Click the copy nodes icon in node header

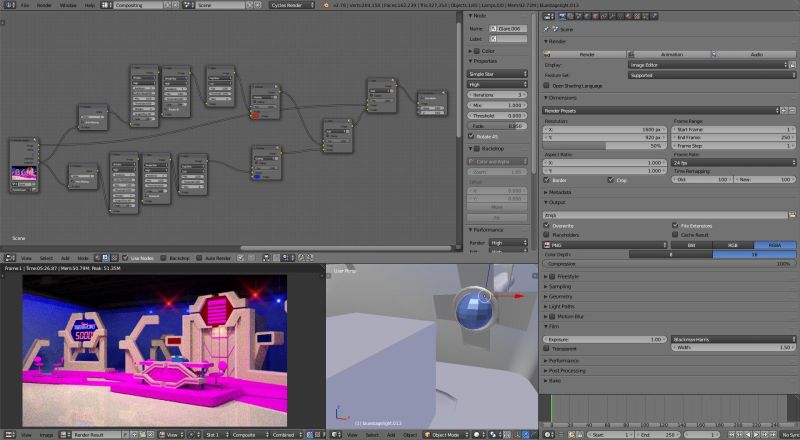(302, 258)
